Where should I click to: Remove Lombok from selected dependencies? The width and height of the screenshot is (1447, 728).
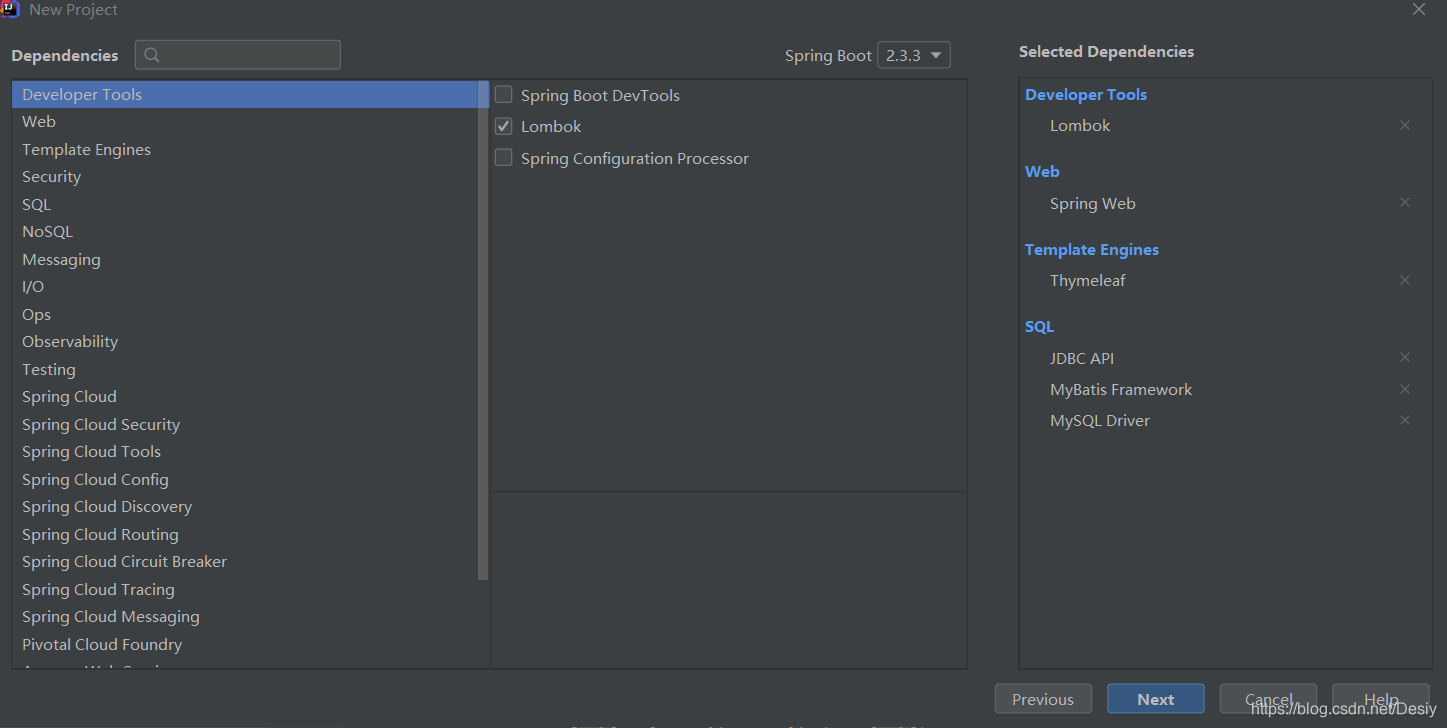point(1405,125)
